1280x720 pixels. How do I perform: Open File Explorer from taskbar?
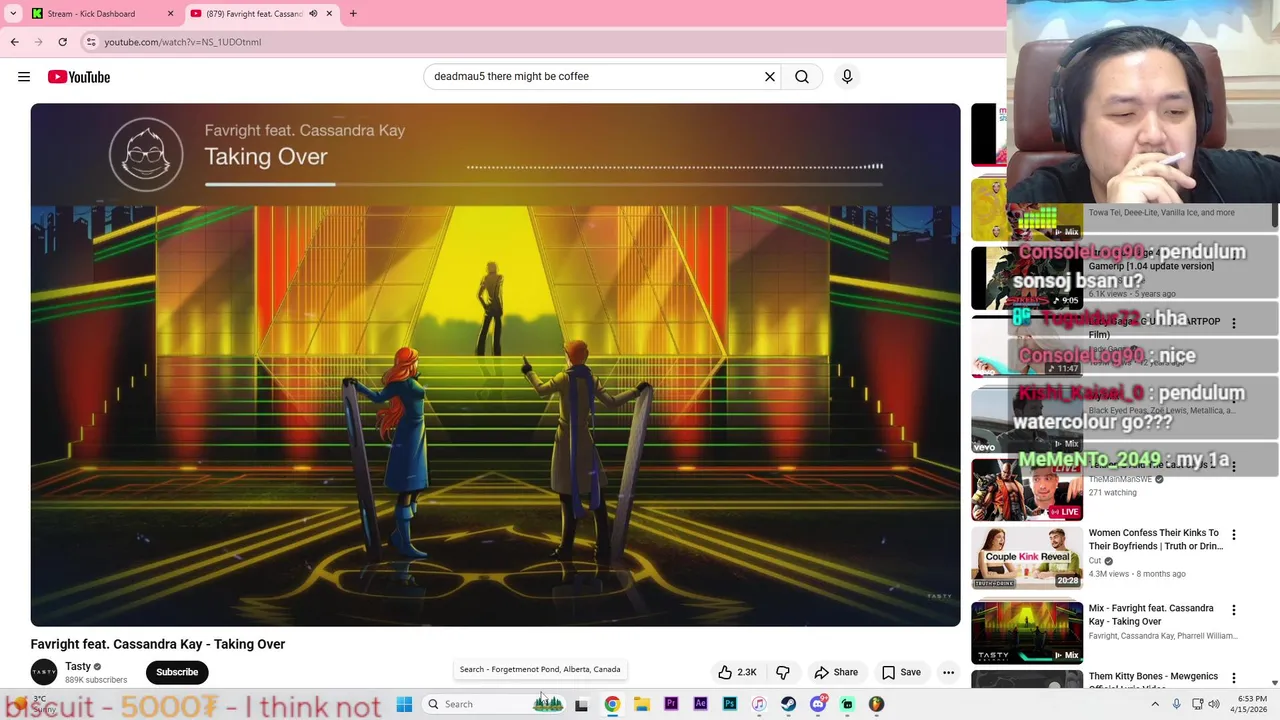tap(641, 704)
